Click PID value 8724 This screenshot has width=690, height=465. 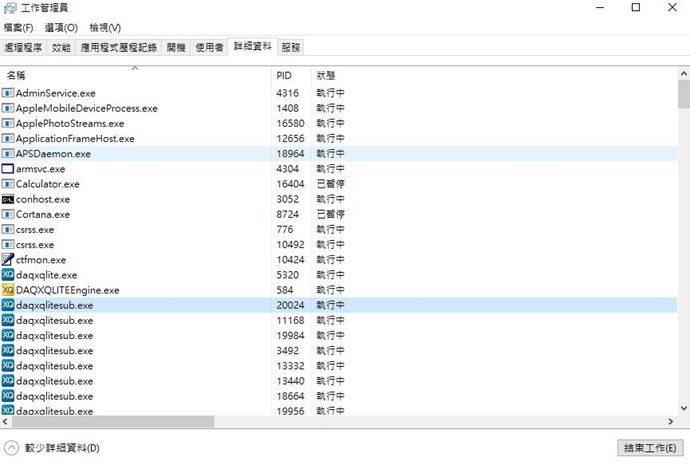click(x=288, y=215)
